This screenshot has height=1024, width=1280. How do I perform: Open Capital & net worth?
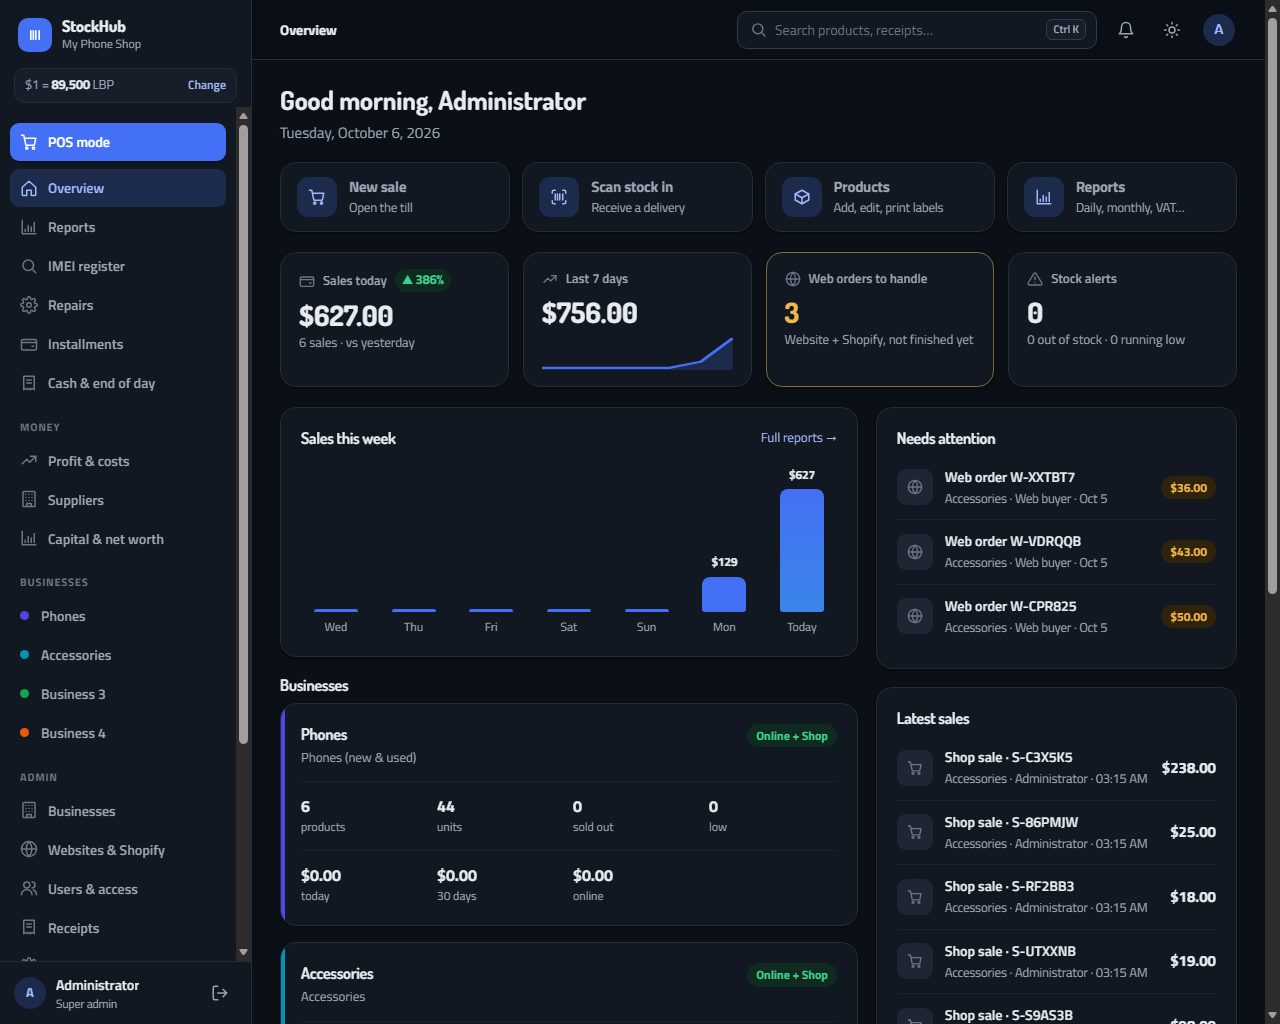click(x=118, y=539)
